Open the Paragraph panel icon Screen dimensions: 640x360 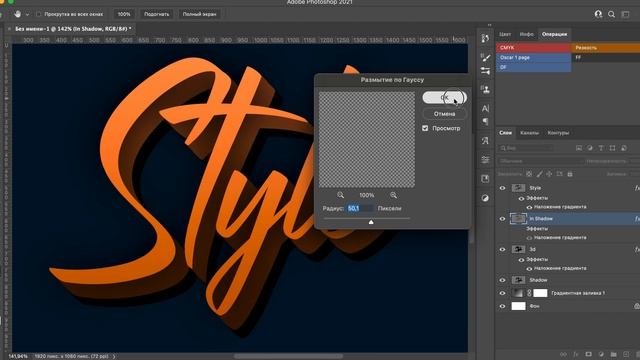(x=485, y=122)
